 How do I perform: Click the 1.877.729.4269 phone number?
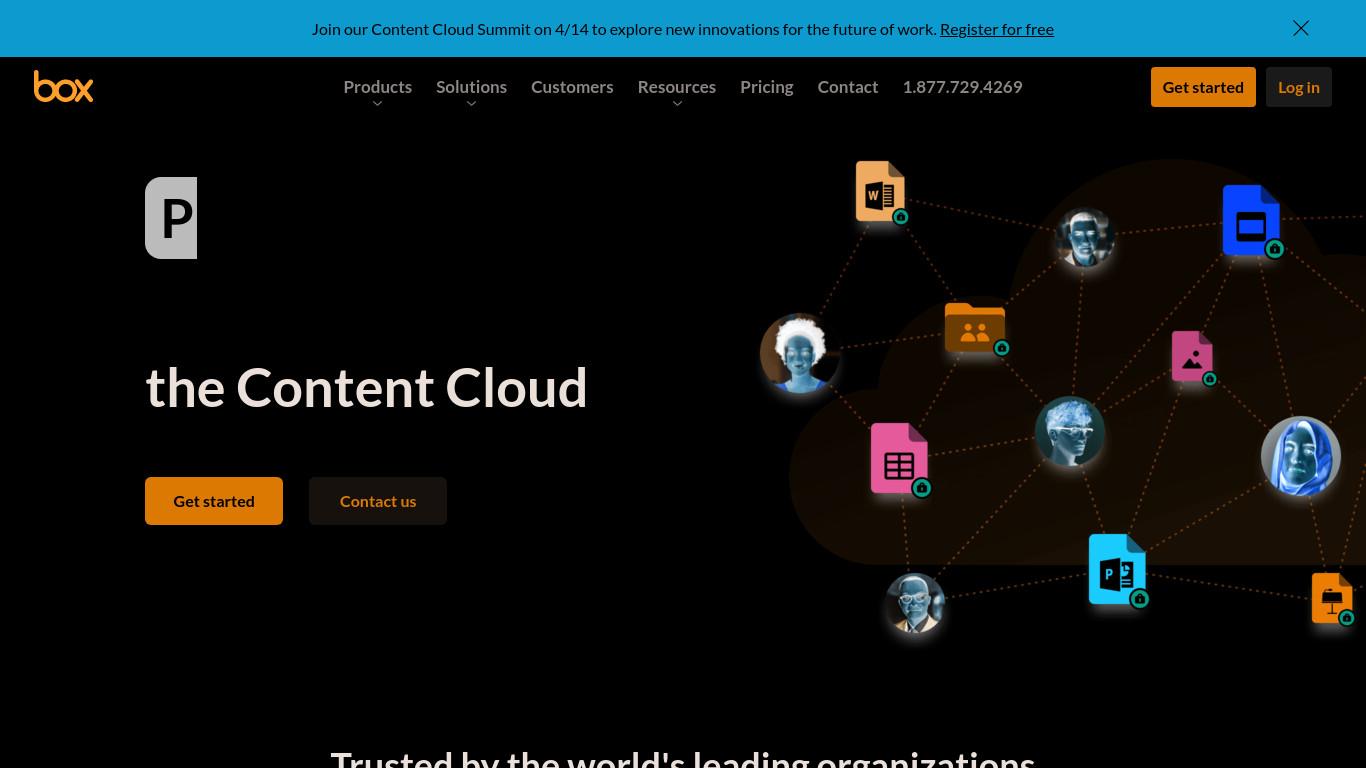[962, 87]
